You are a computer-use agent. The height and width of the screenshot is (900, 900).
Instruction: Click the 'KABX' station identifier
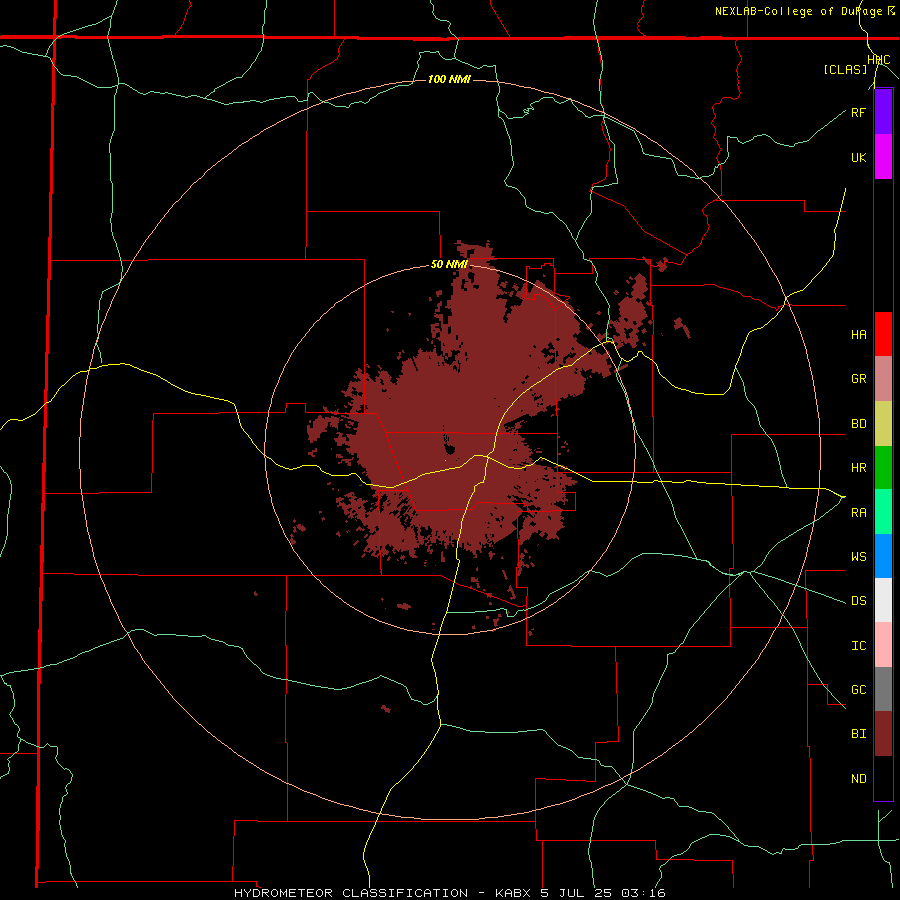pos(514,893)
